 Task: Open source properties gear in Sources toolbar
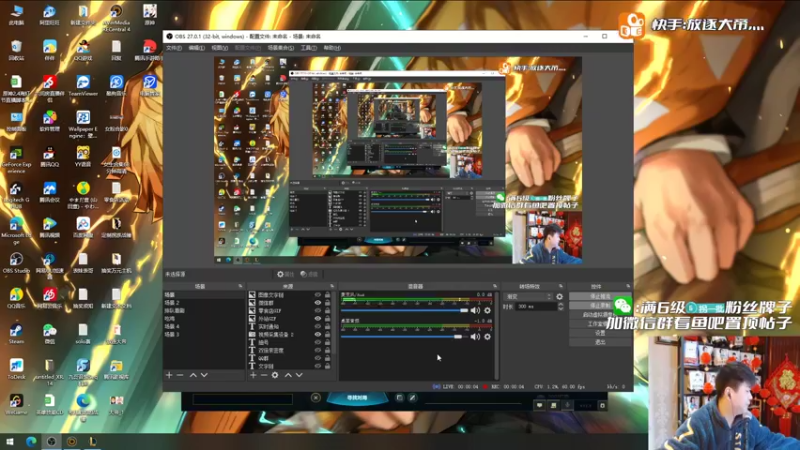click(275, 375)
